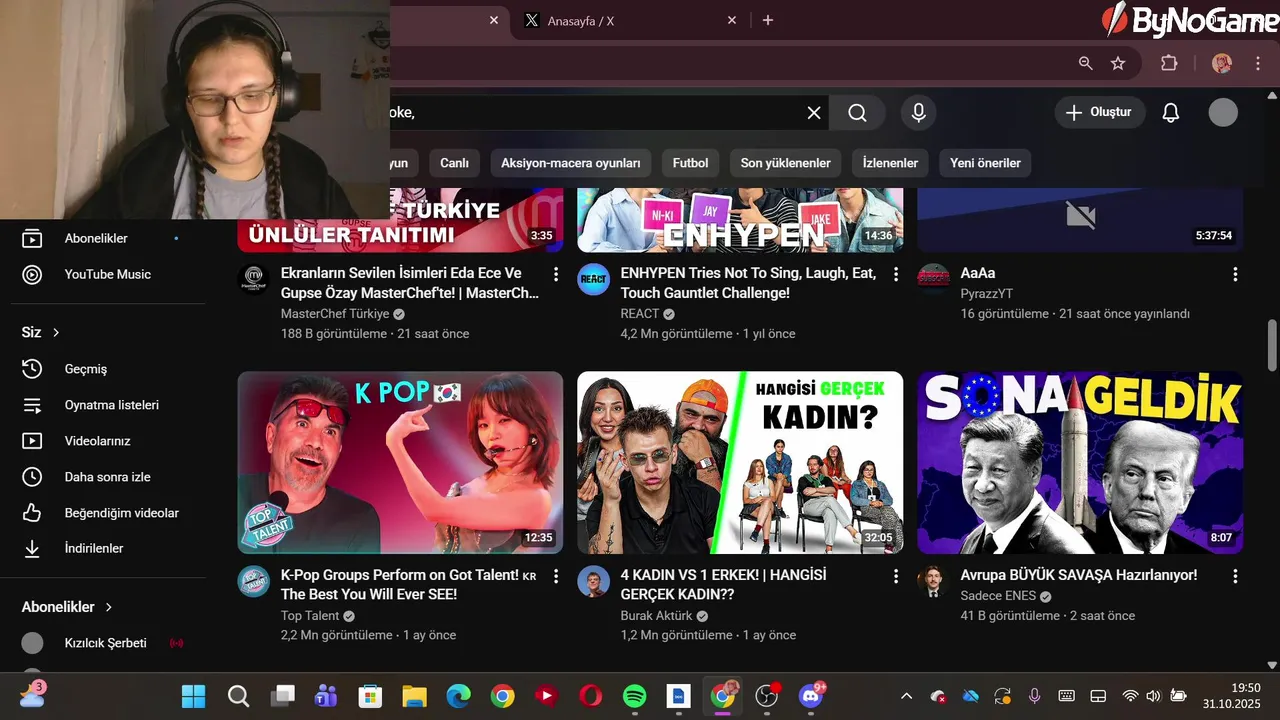Open a new browser tab

click(768, 20)
